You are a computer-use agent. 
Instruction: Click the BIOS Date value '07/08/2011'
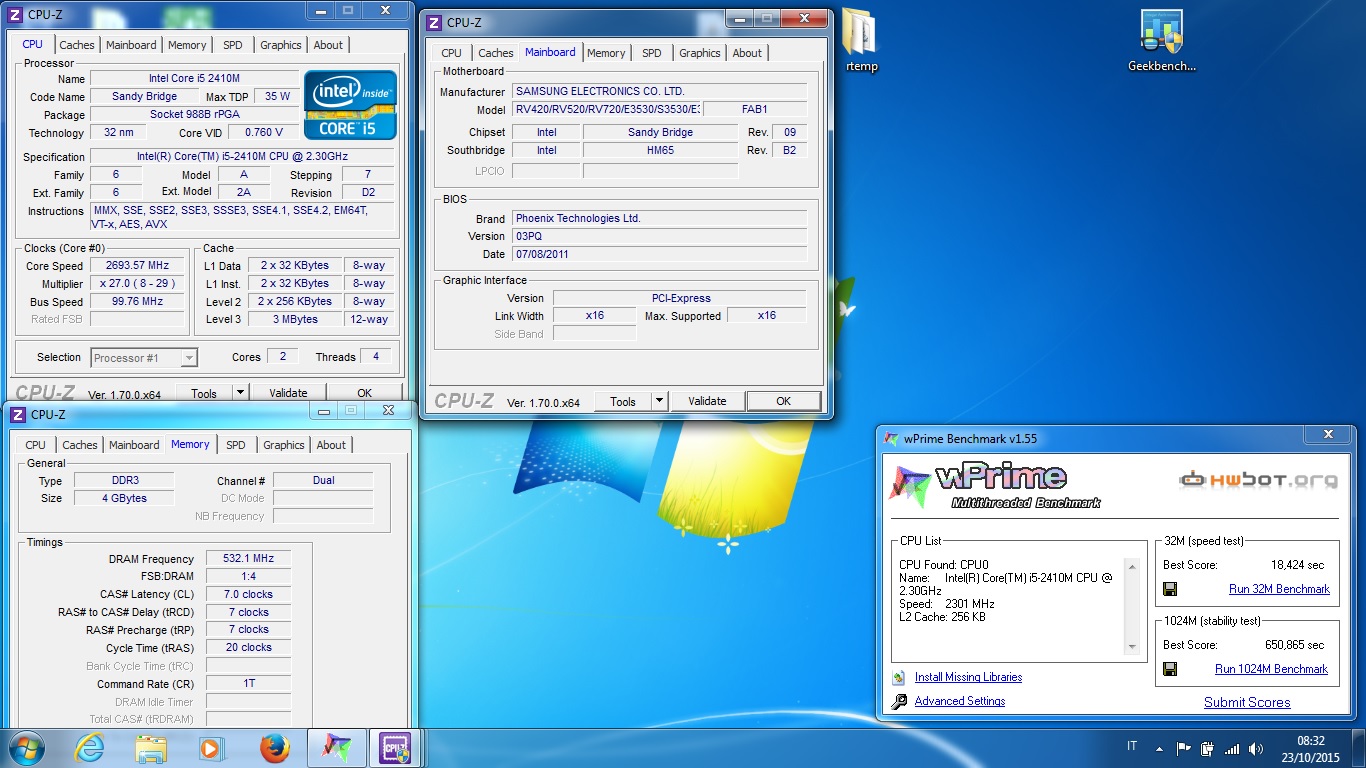coord(660,254)
